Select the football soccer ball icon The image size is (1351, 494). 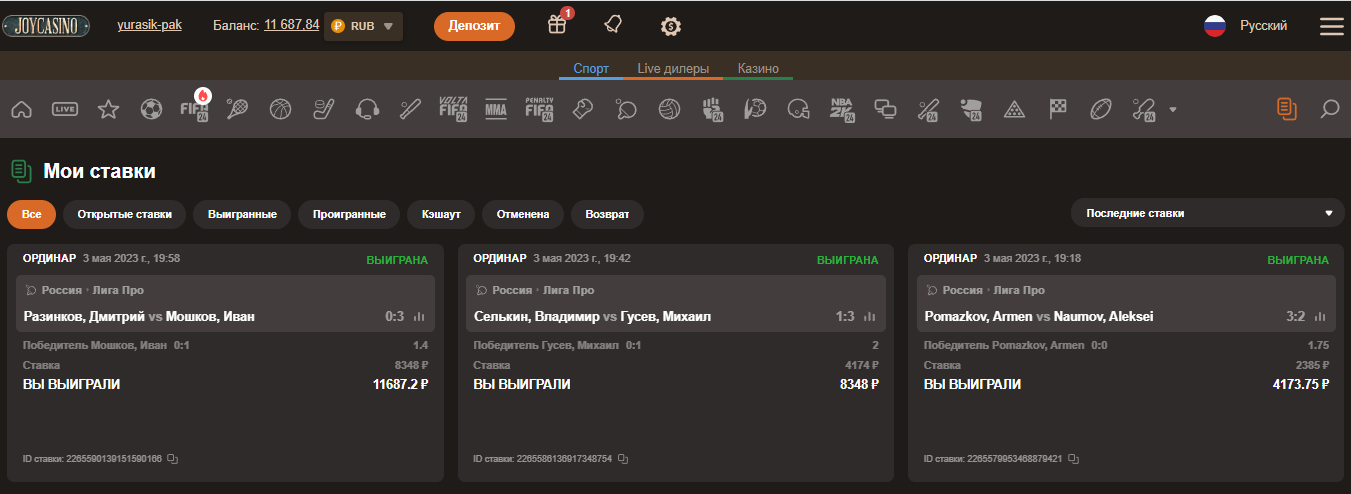(x=151, y=109)
